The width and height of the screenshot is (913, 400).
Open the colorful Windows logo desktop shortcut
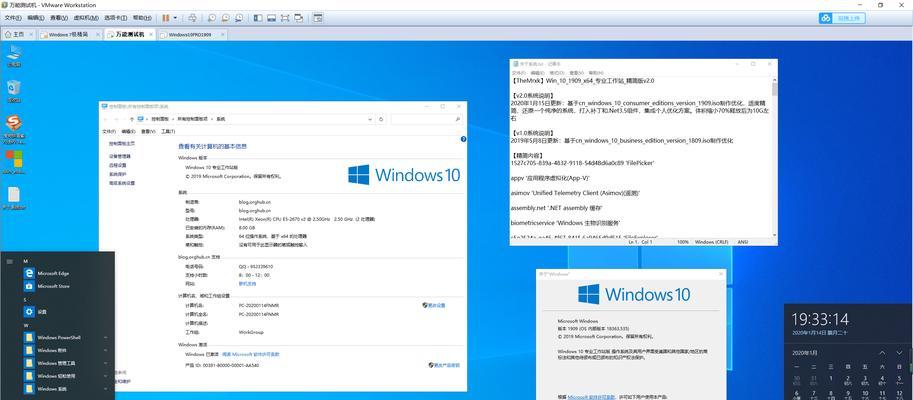click(14, 162)
